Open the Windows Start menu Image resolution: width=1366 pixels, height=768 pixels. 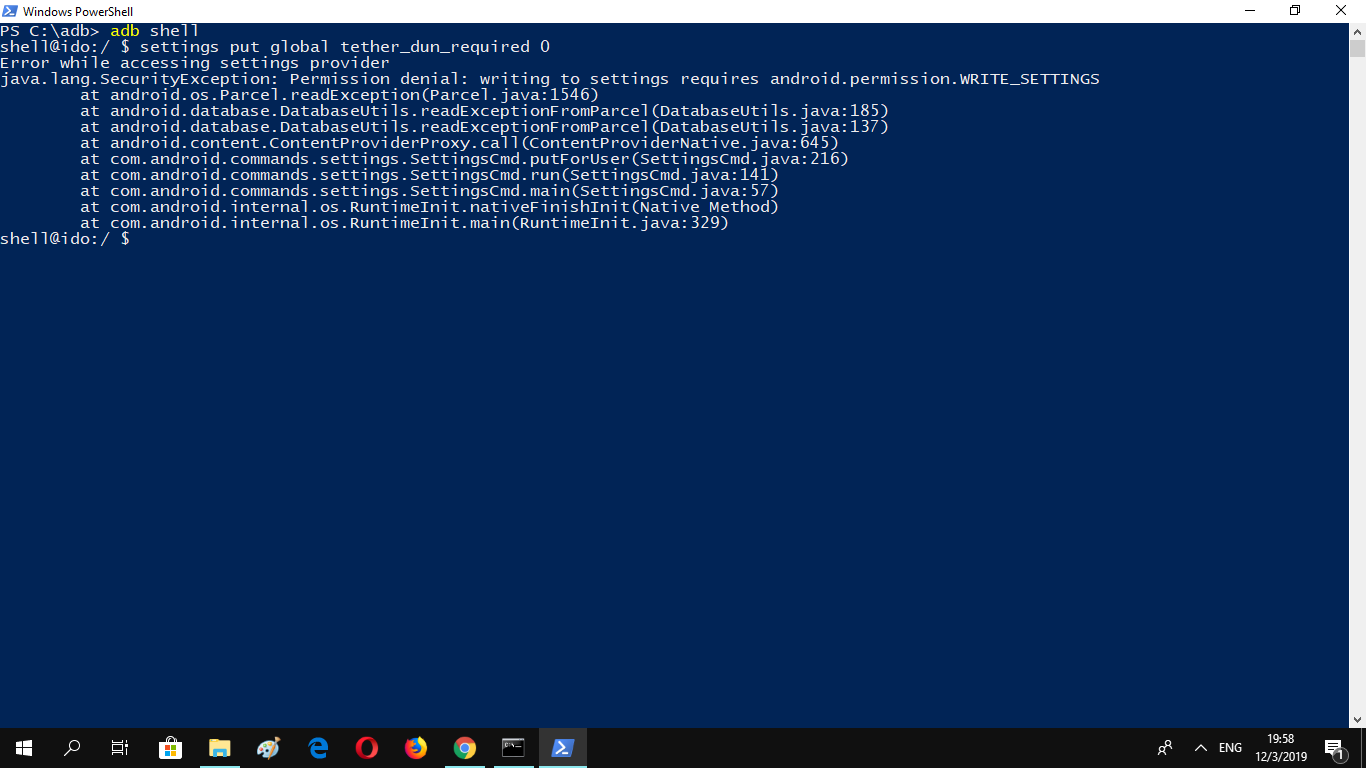(23, 748)
